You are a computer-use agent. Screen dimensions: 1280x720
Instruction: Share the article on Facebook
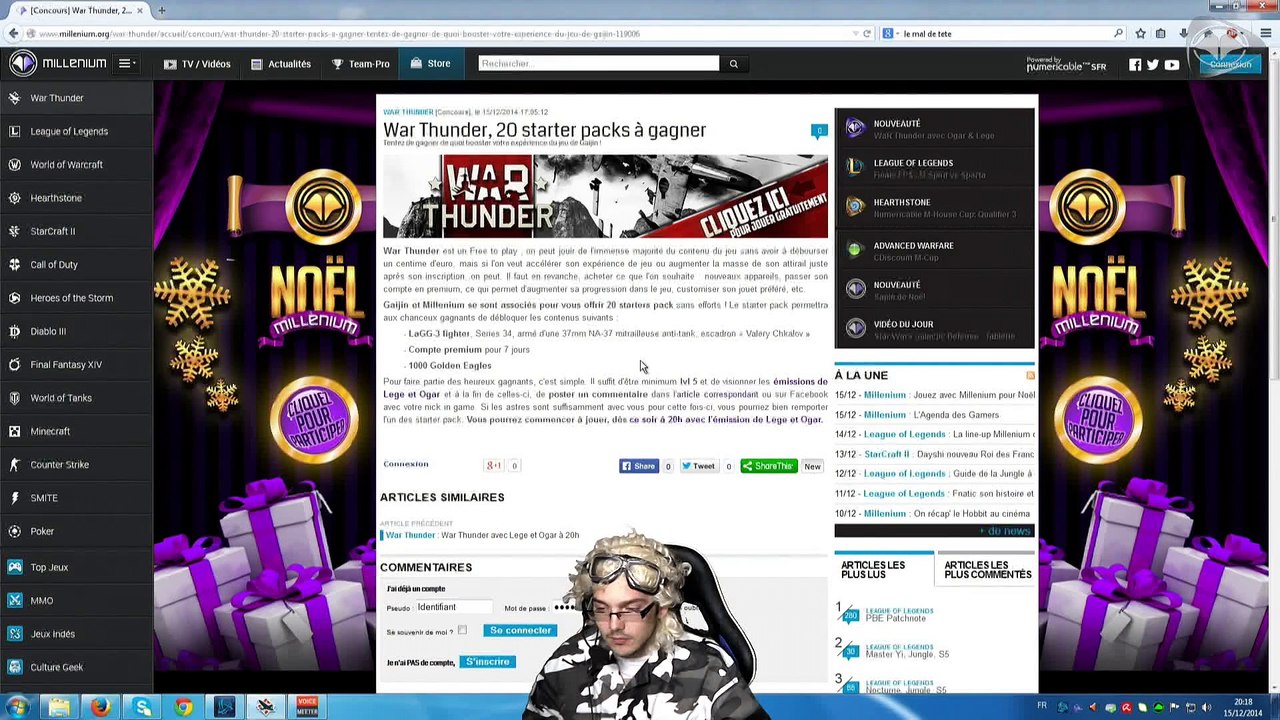(x=639, y=466)
